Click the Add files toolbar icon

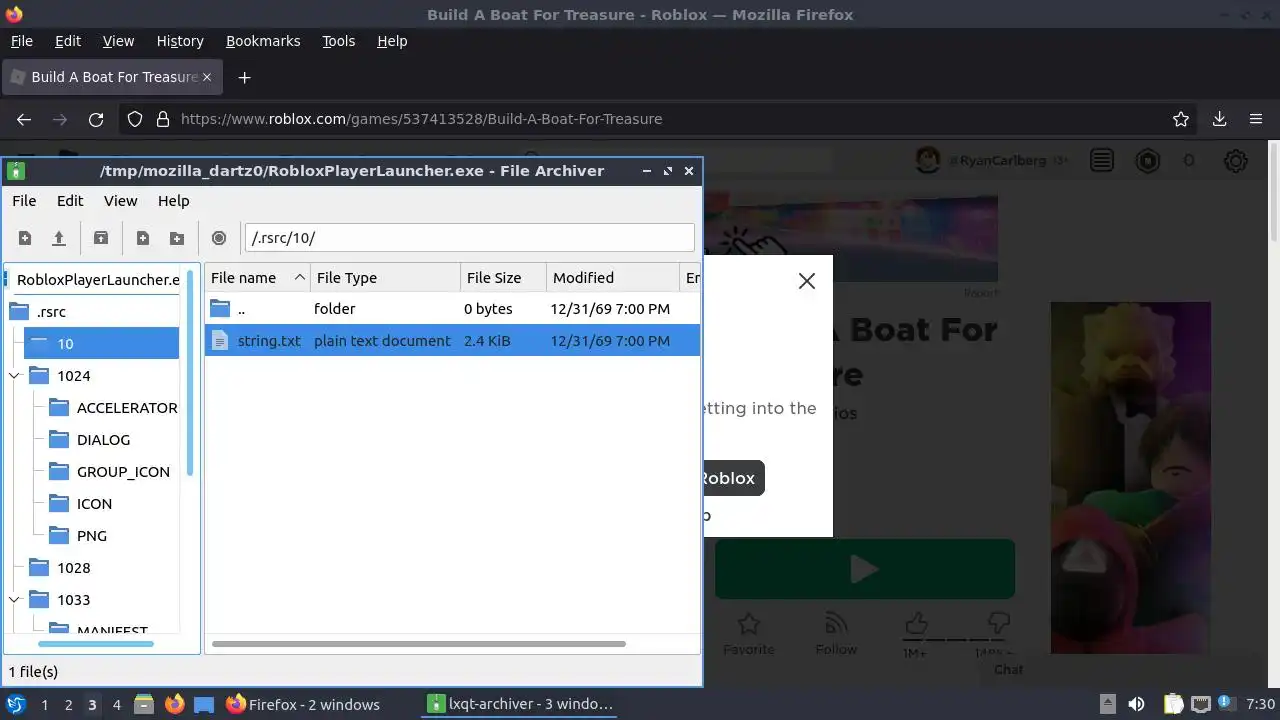(143, 238)
